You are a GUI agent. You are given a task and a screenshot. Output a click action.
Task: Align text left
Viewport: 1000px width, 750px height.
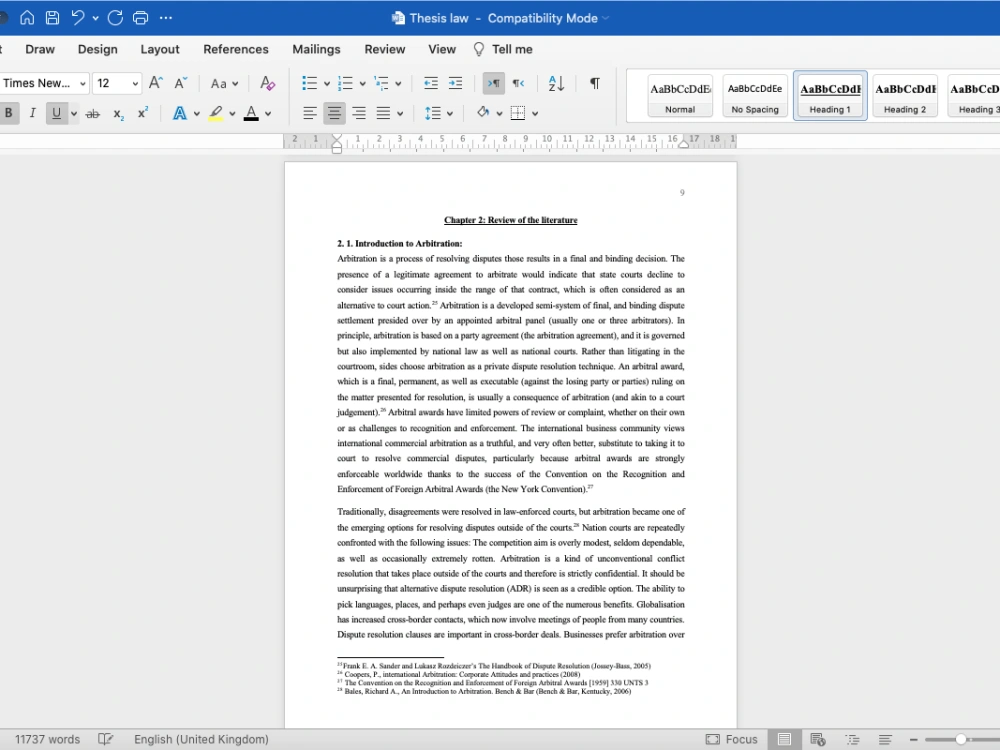pos(309,114)
